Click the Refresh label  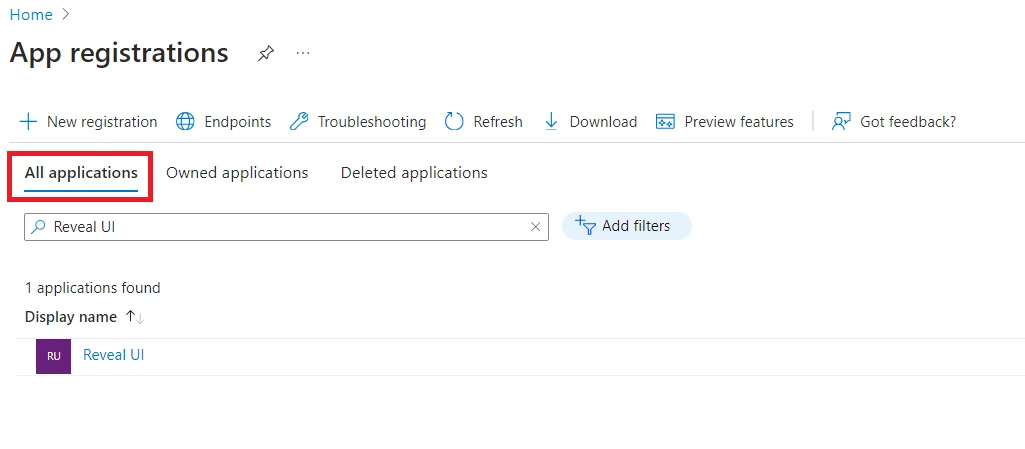tap(498, 122)
